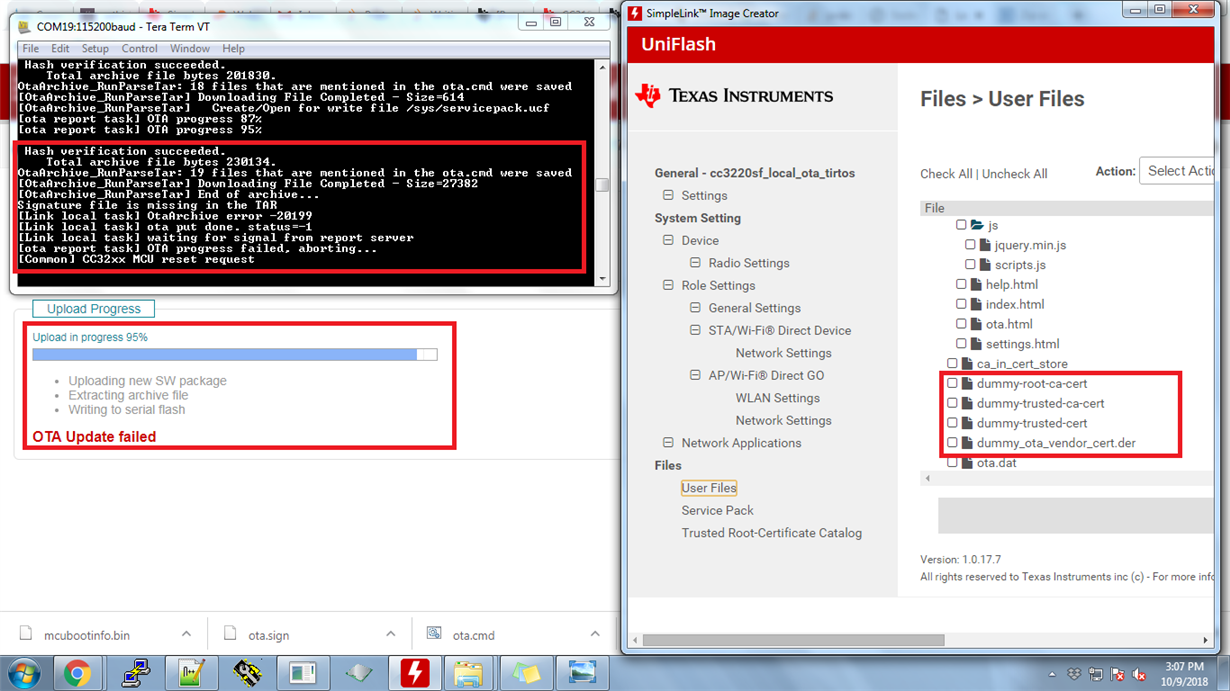Click the volume muted tray icon
Screen dimensions: 1230x691
point(1140,674)
